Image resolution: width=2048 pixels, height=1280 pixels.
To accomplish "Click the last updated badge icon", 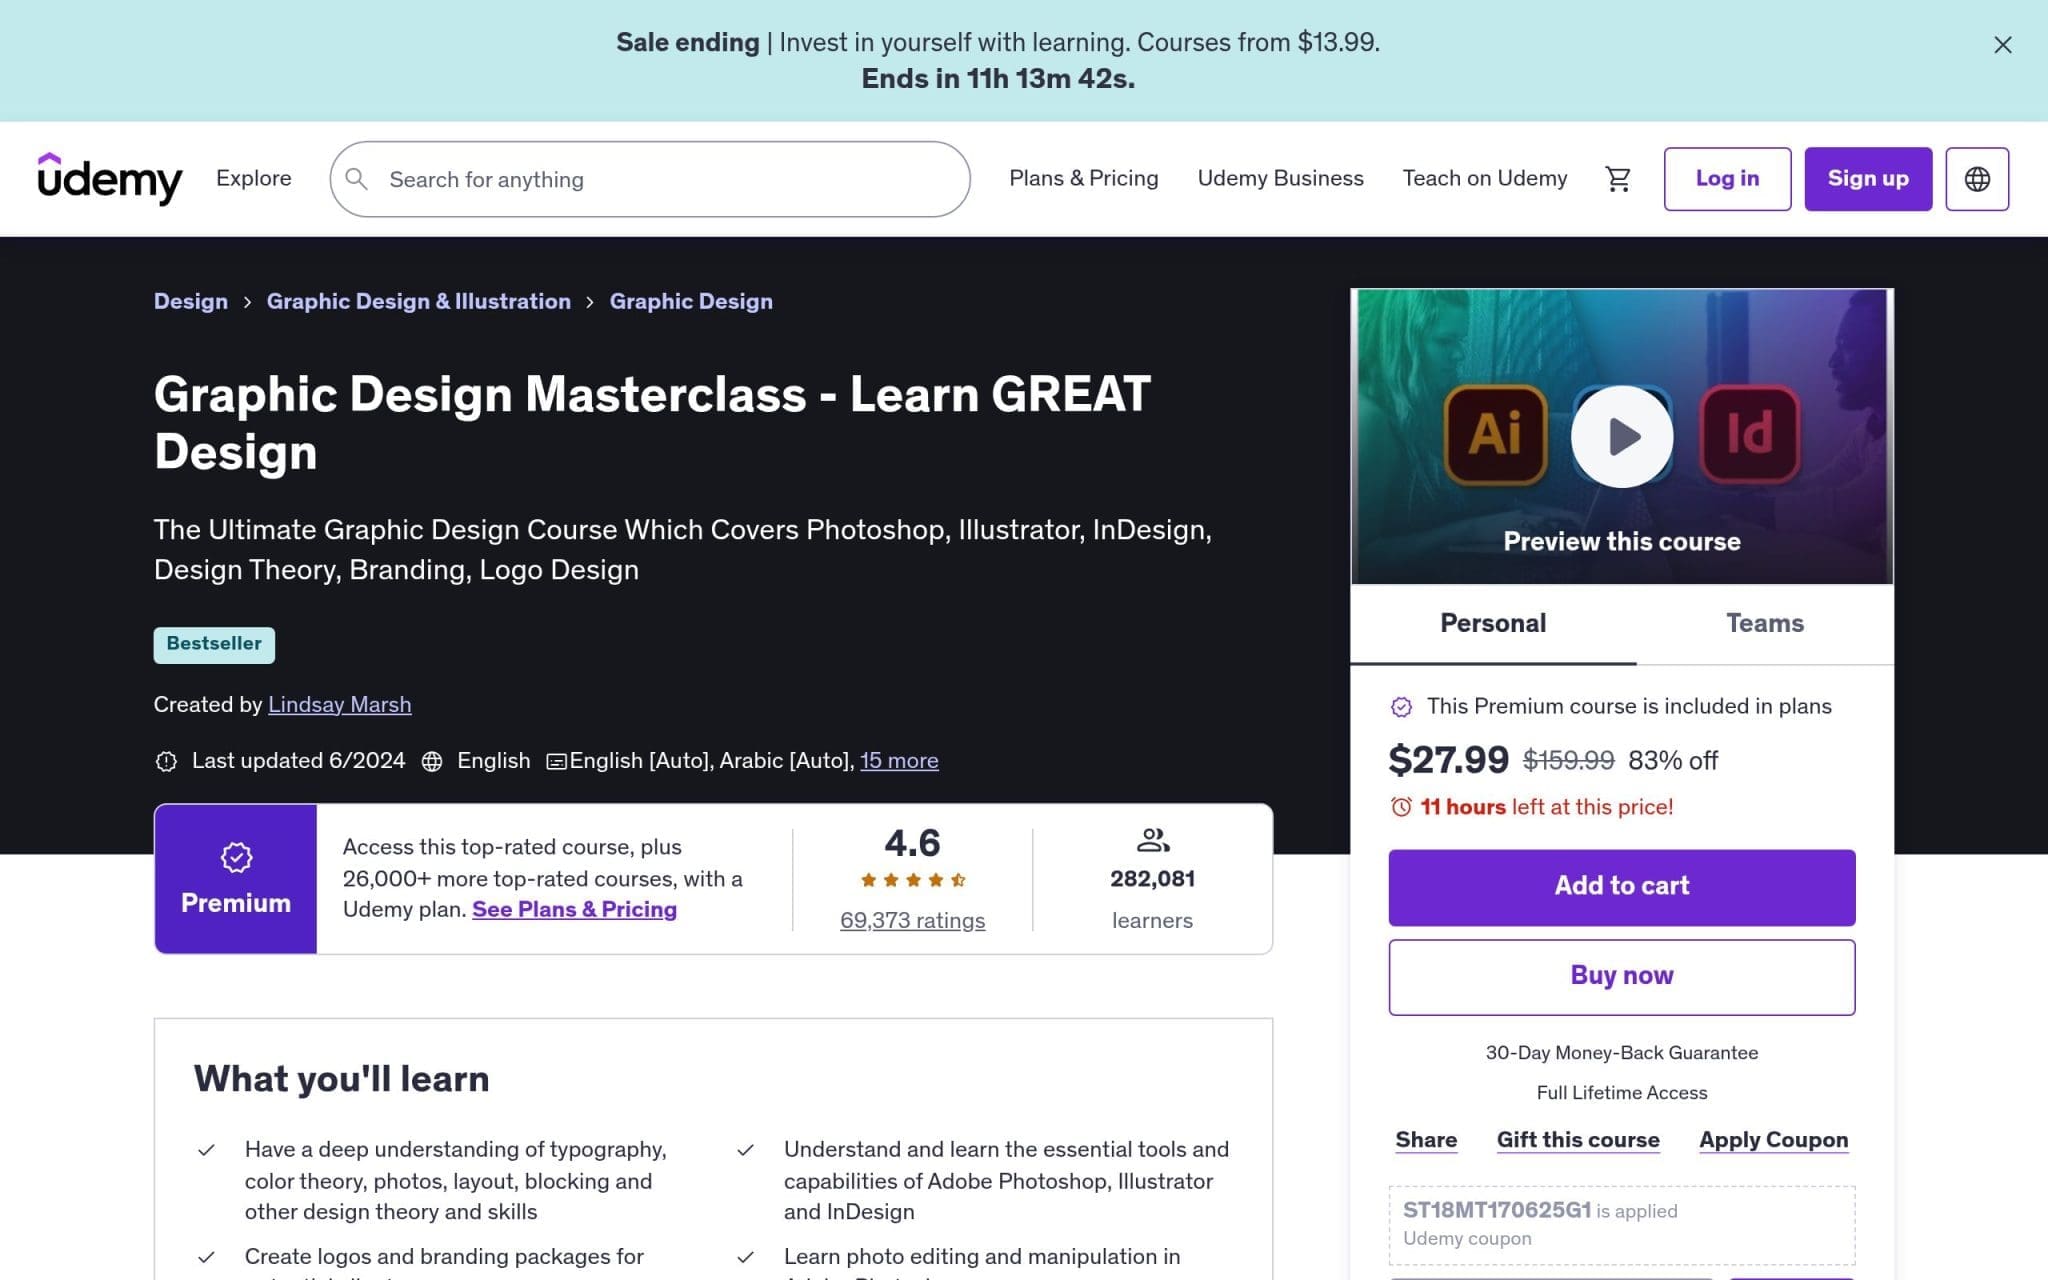I will tap(166, 761).
